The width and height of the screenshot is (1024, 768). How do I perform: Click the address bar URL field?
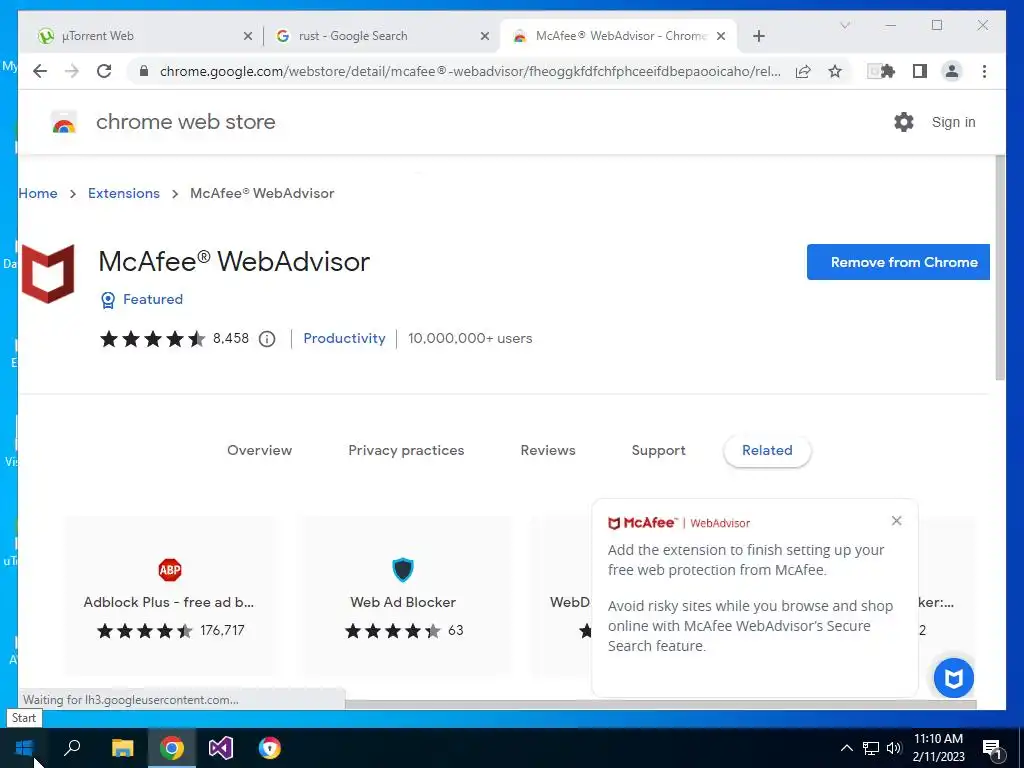coord(470,71)
